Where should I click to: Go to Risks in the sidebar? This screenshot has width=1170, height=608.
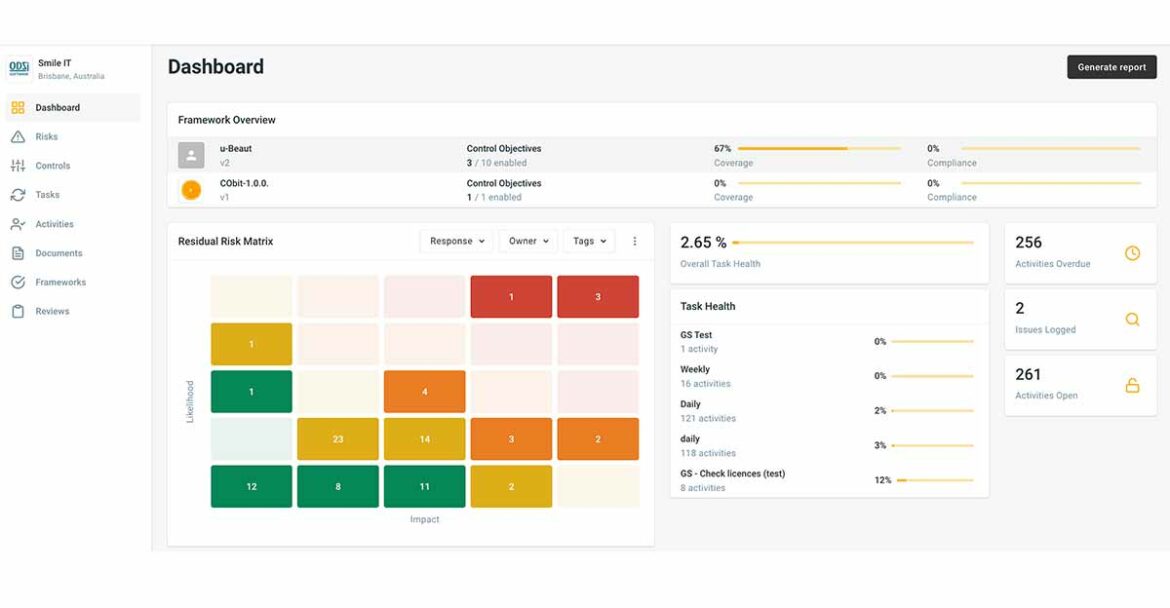tap(73, 137)
